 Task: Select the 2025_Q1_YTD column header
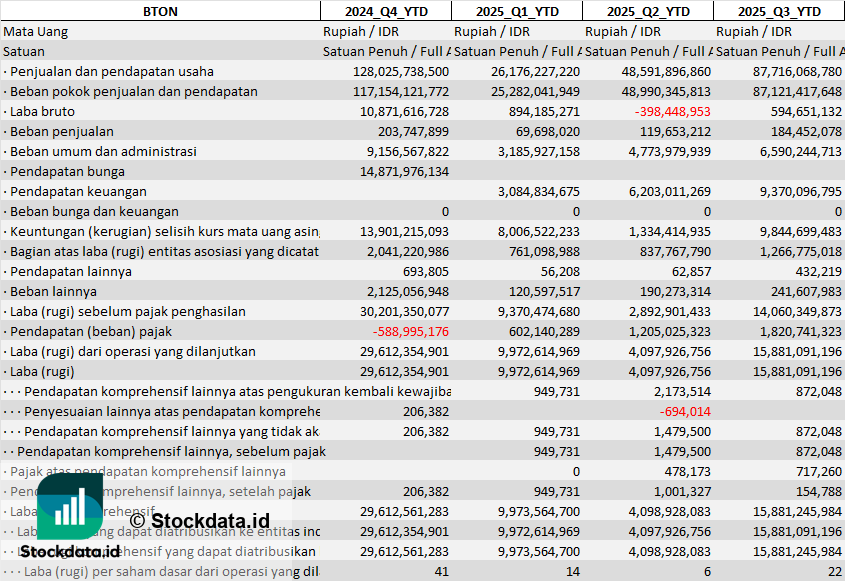point(516,11)
